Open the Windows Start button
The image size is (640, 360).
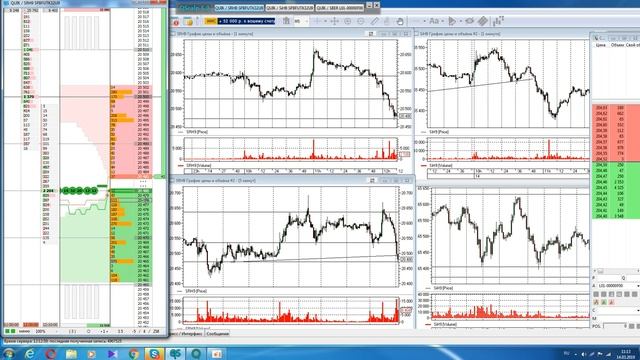[x=9, y=353]
